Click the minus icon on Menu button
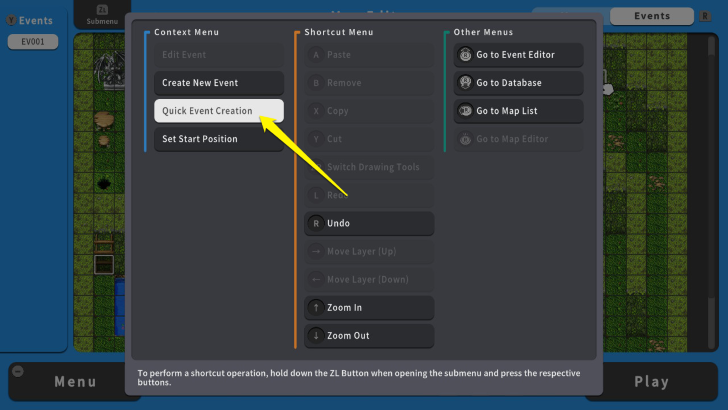Screen dimensions: 728x410 (18, 371)
